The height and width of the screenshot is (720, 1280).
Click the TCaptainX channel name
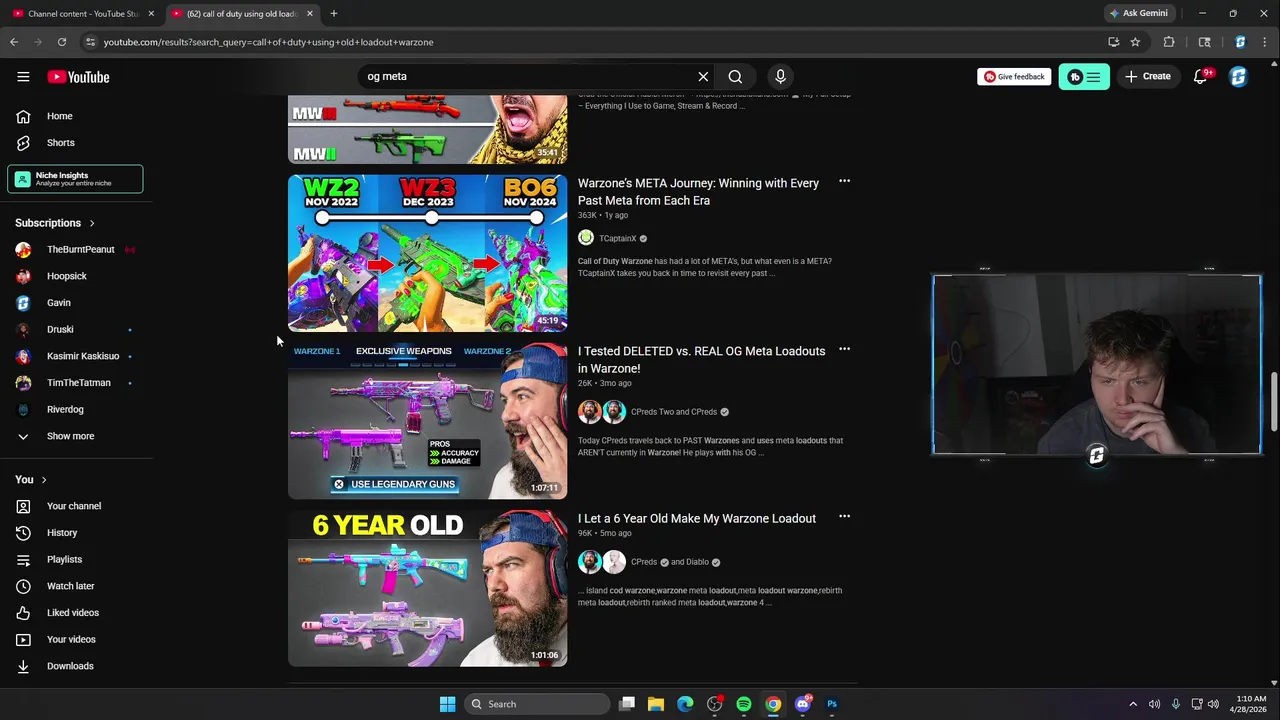point(617,238)
